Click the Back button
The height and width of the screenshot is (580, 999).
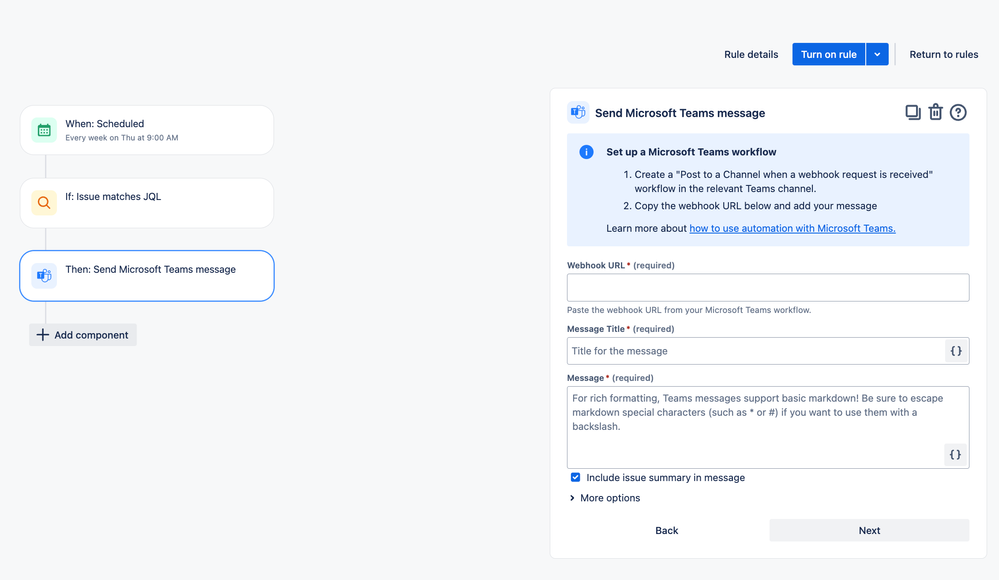click(x=666, y=530)
